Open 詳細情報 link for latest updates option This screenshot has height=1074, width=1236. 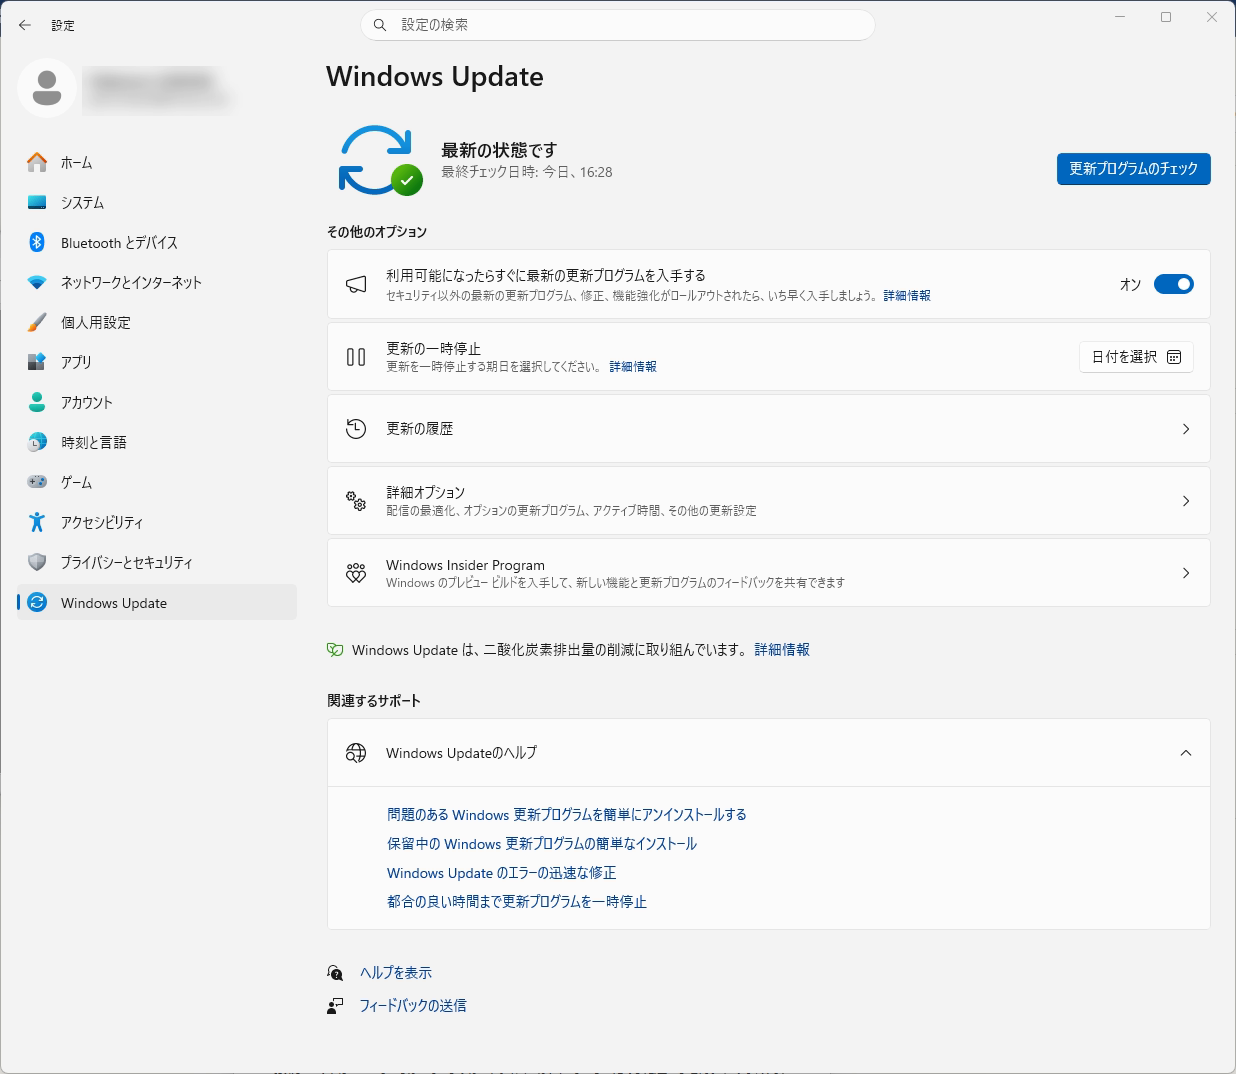907,296
